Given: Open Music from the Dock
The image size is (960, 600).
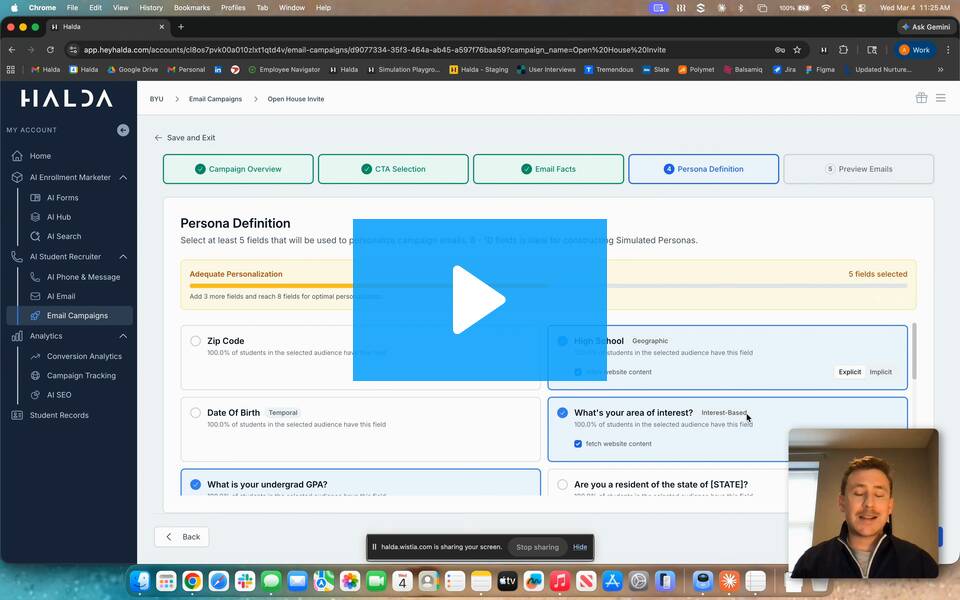Looking at the screenshot, I should [x=560, y=580].
